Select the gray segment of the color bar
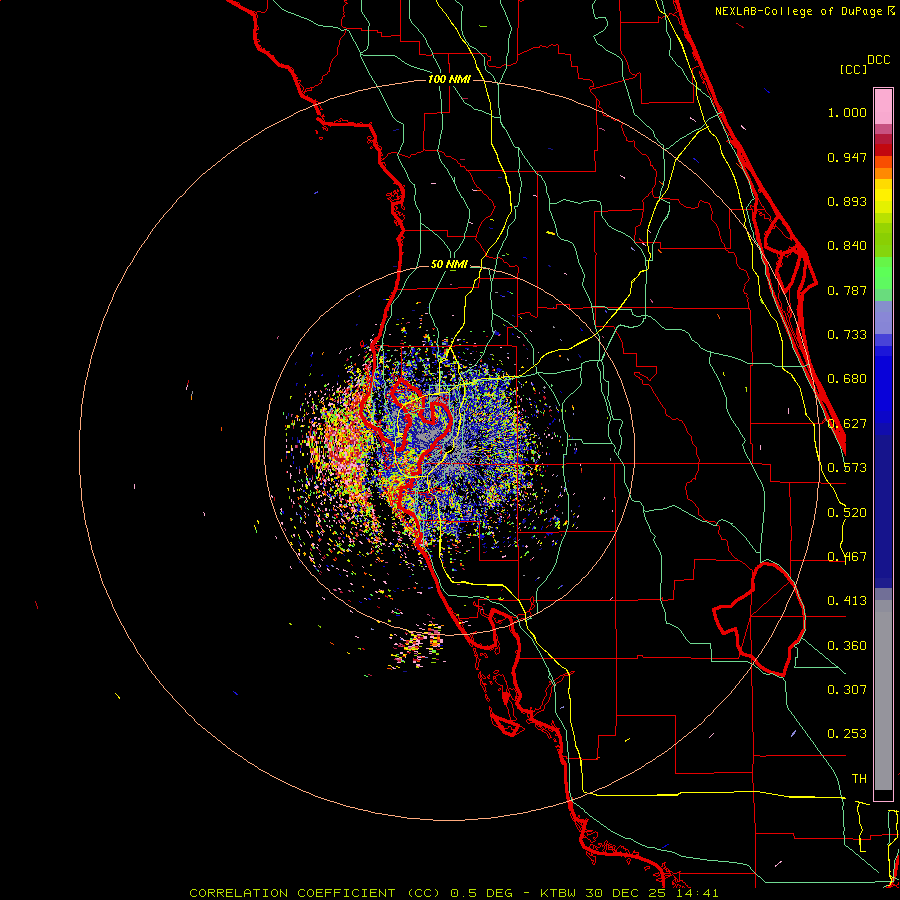900x900 pixels. 883,695
